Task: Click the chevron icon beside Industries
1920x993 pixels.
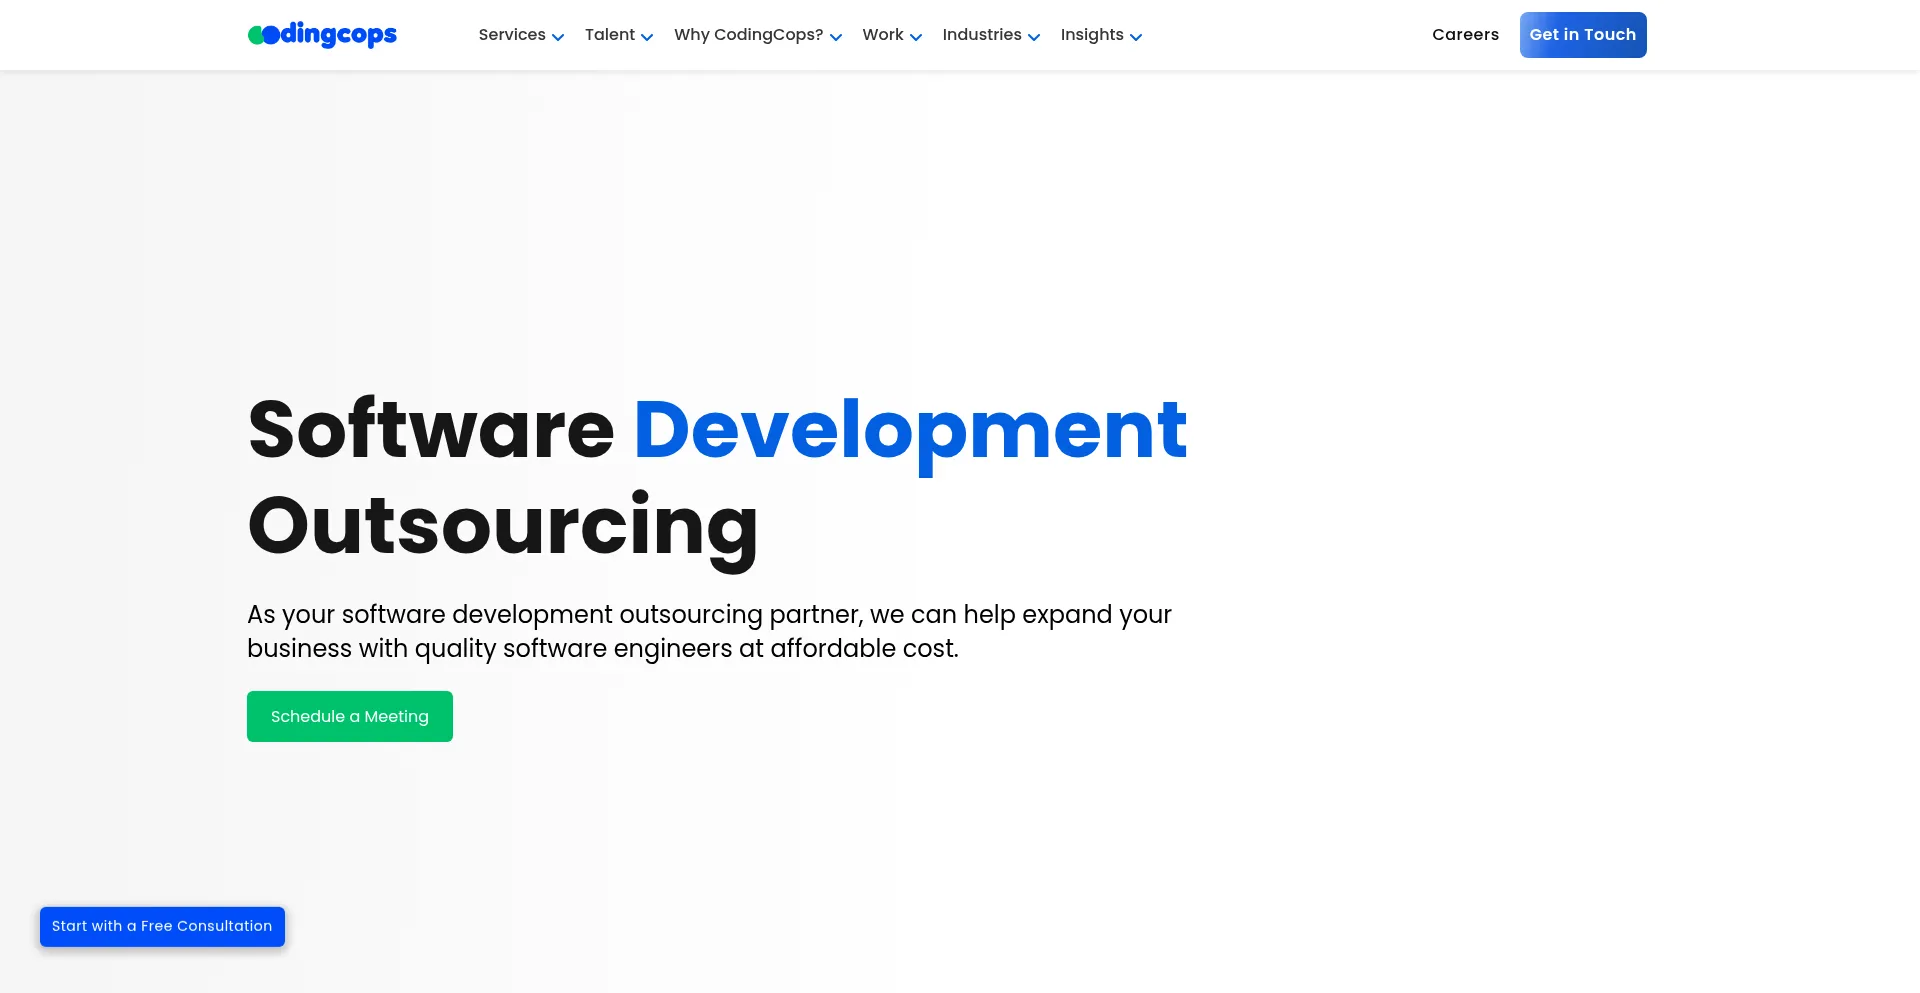Action: pyautogui.click(x=1034, y=37)
